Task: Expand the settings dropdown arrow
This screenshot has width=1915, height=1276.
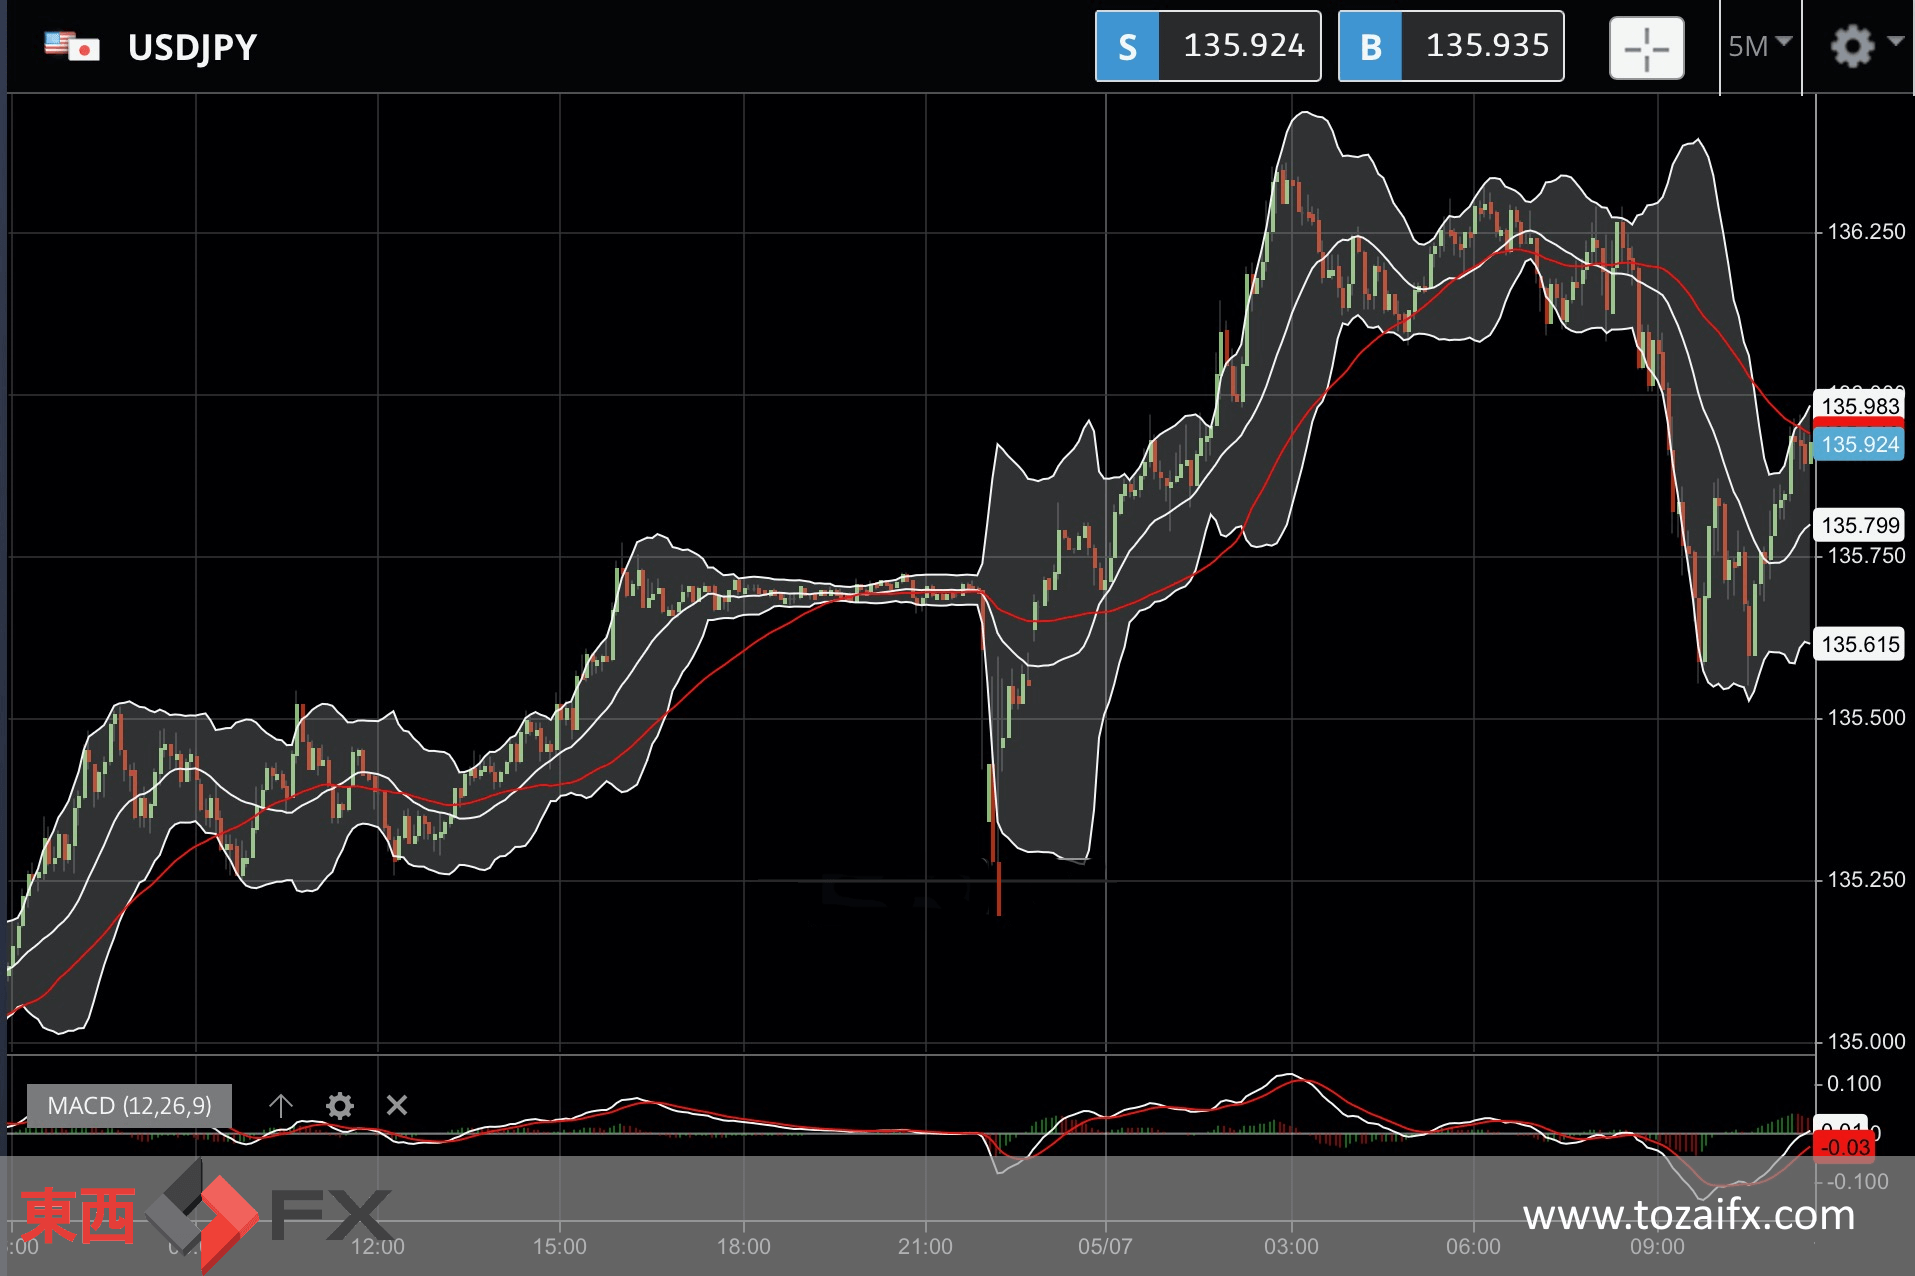Action: click(1896, 41)
